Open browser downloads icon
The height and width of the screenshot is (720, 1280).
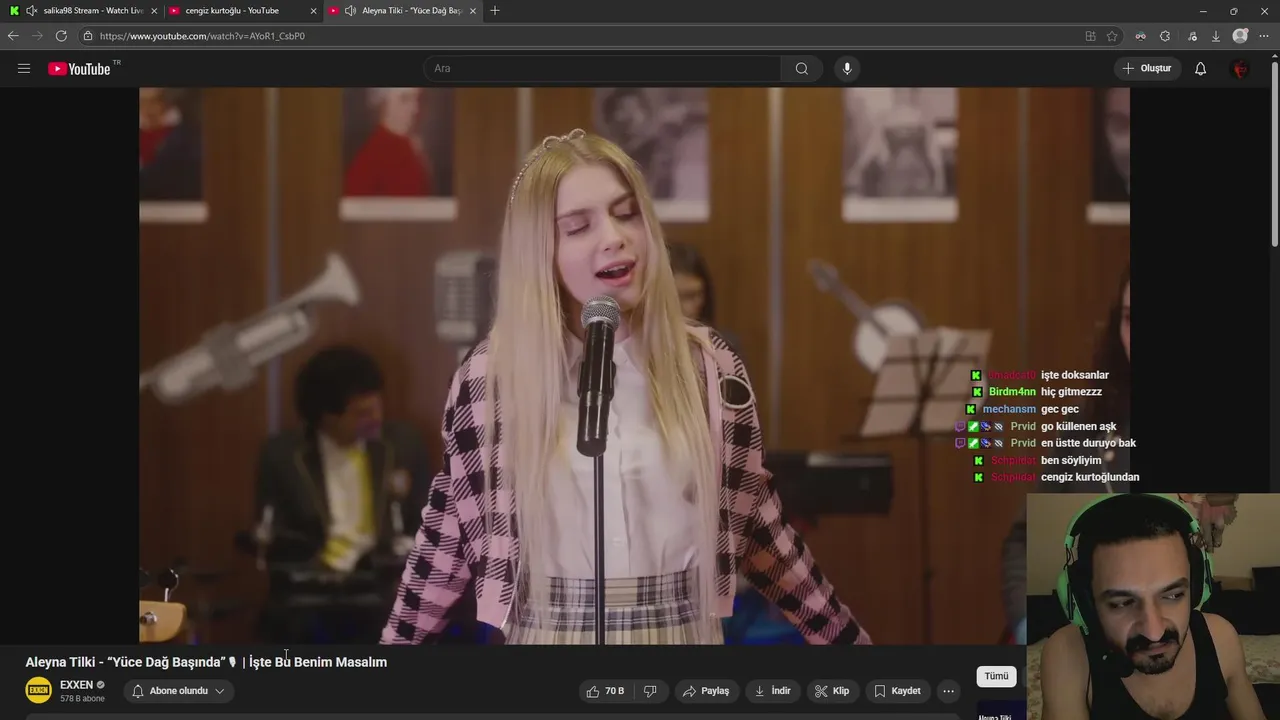click(1216, 36)
